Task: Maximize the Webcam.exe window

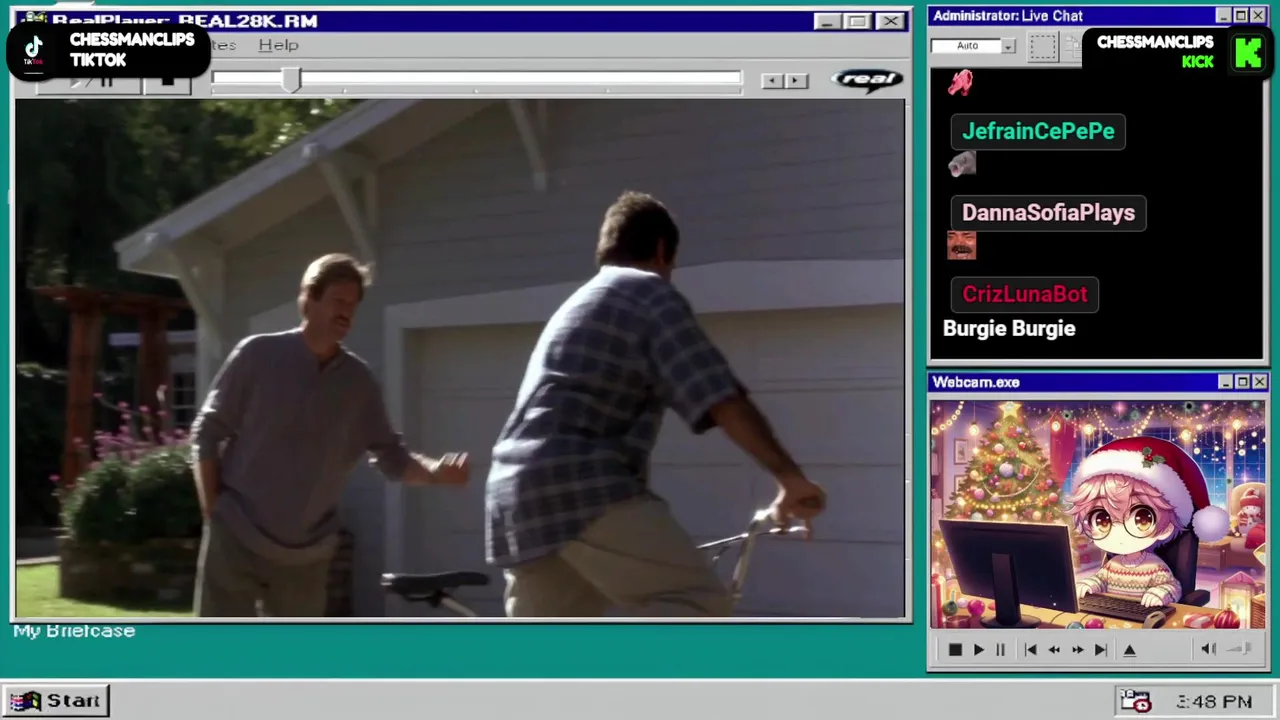Action: [x=1243, y=382]
